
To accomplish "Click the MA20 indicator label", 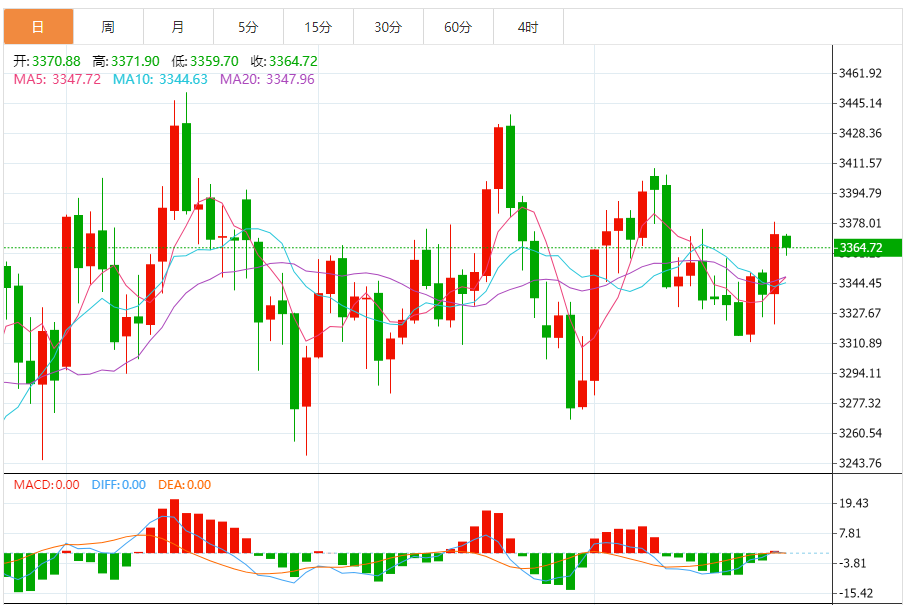I will [267, 79].
